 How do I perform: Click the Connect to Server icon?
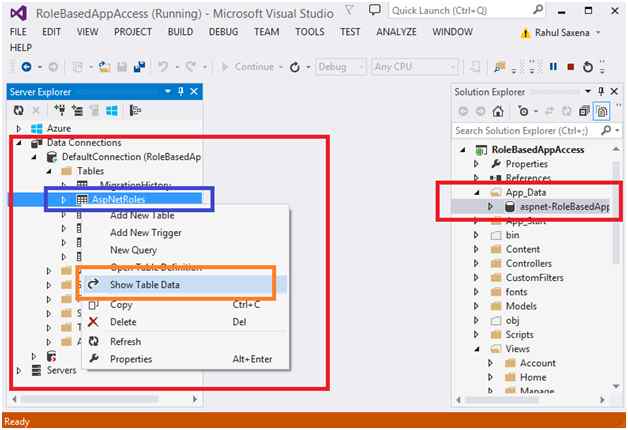(77, 111)
